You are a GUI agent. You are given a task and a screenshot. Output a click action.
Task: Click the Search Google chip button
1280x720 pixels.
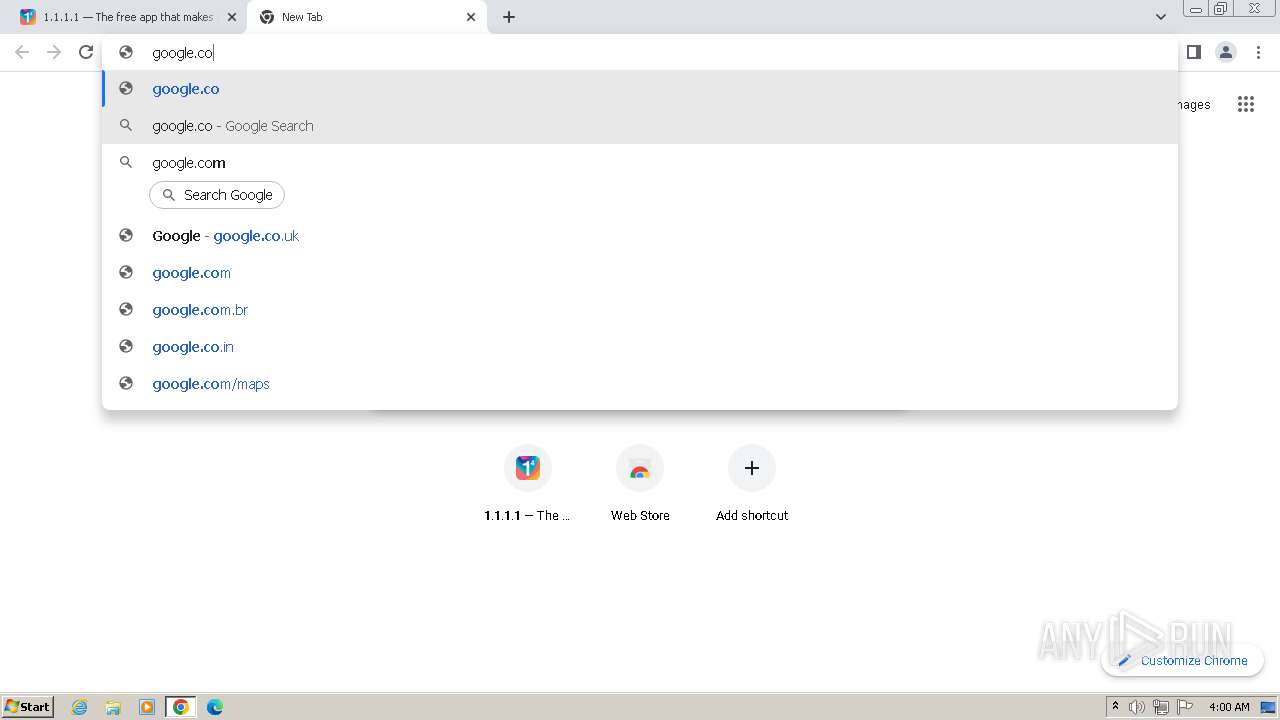217,195
